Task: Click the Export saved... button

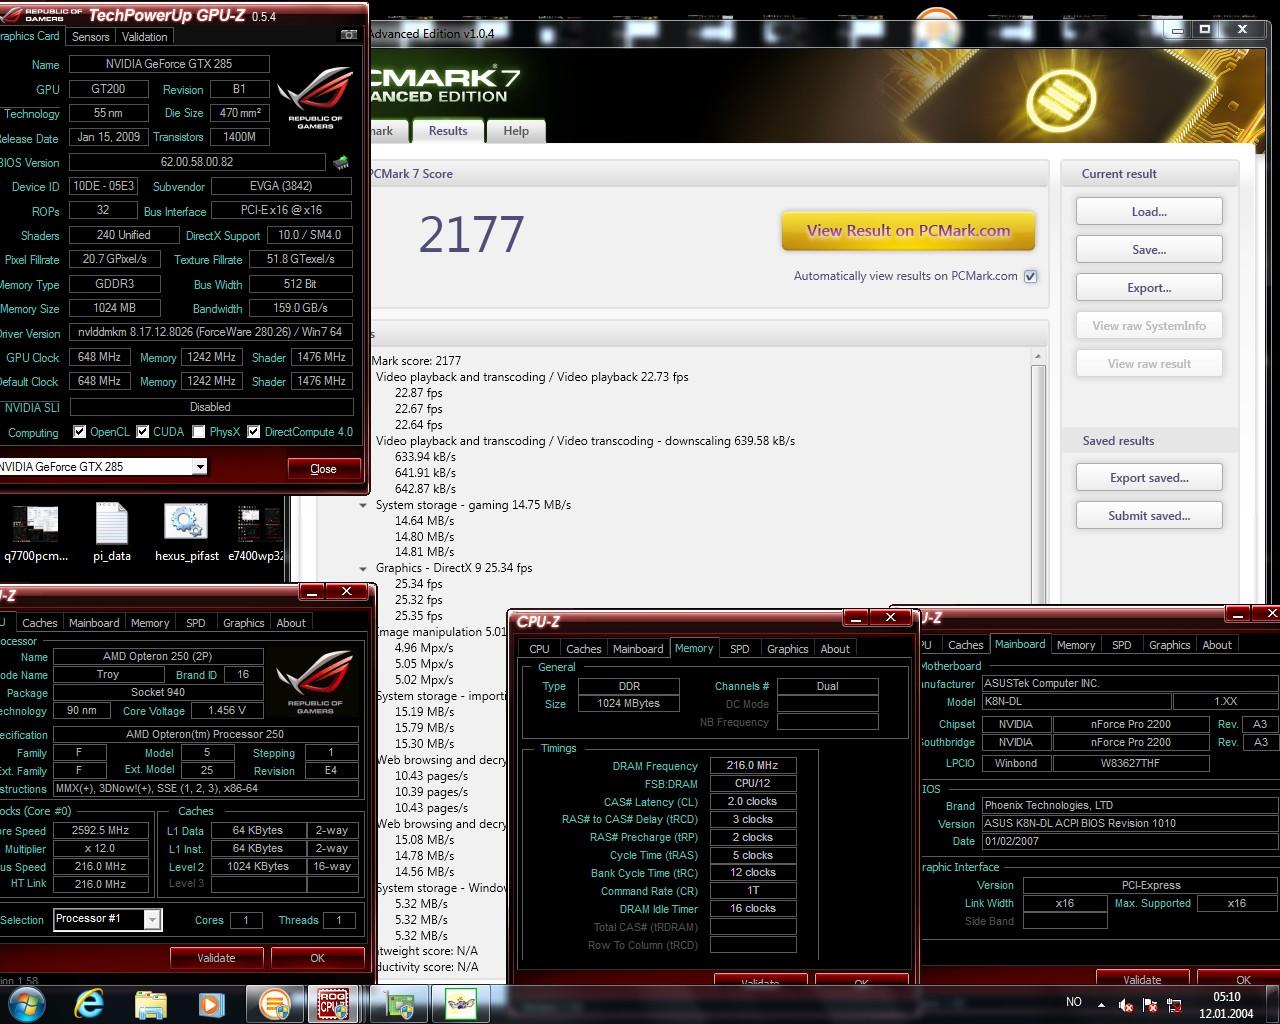Action: (x=1149, y=478)
